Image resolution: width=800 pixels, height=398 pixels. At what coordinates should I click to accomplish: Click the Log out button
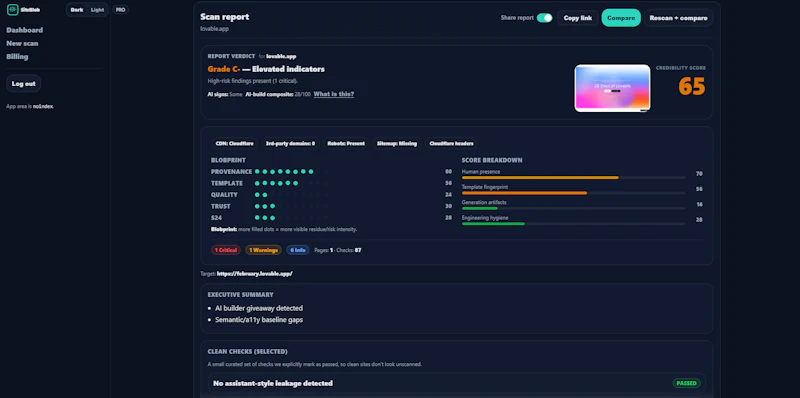pyautogui.click(x=23, y=83)
